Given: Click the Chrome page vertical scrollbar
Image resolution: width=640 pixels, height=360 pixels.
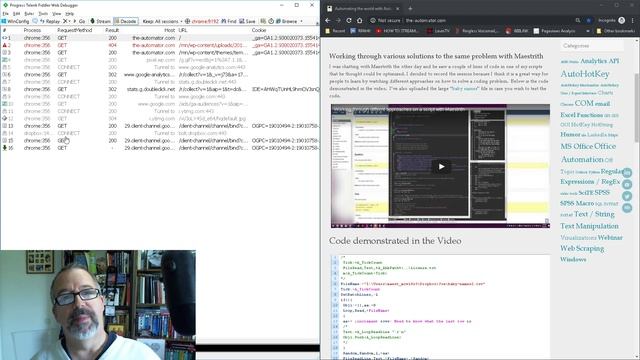Looking at the screenshot, I should coord(637,108).
